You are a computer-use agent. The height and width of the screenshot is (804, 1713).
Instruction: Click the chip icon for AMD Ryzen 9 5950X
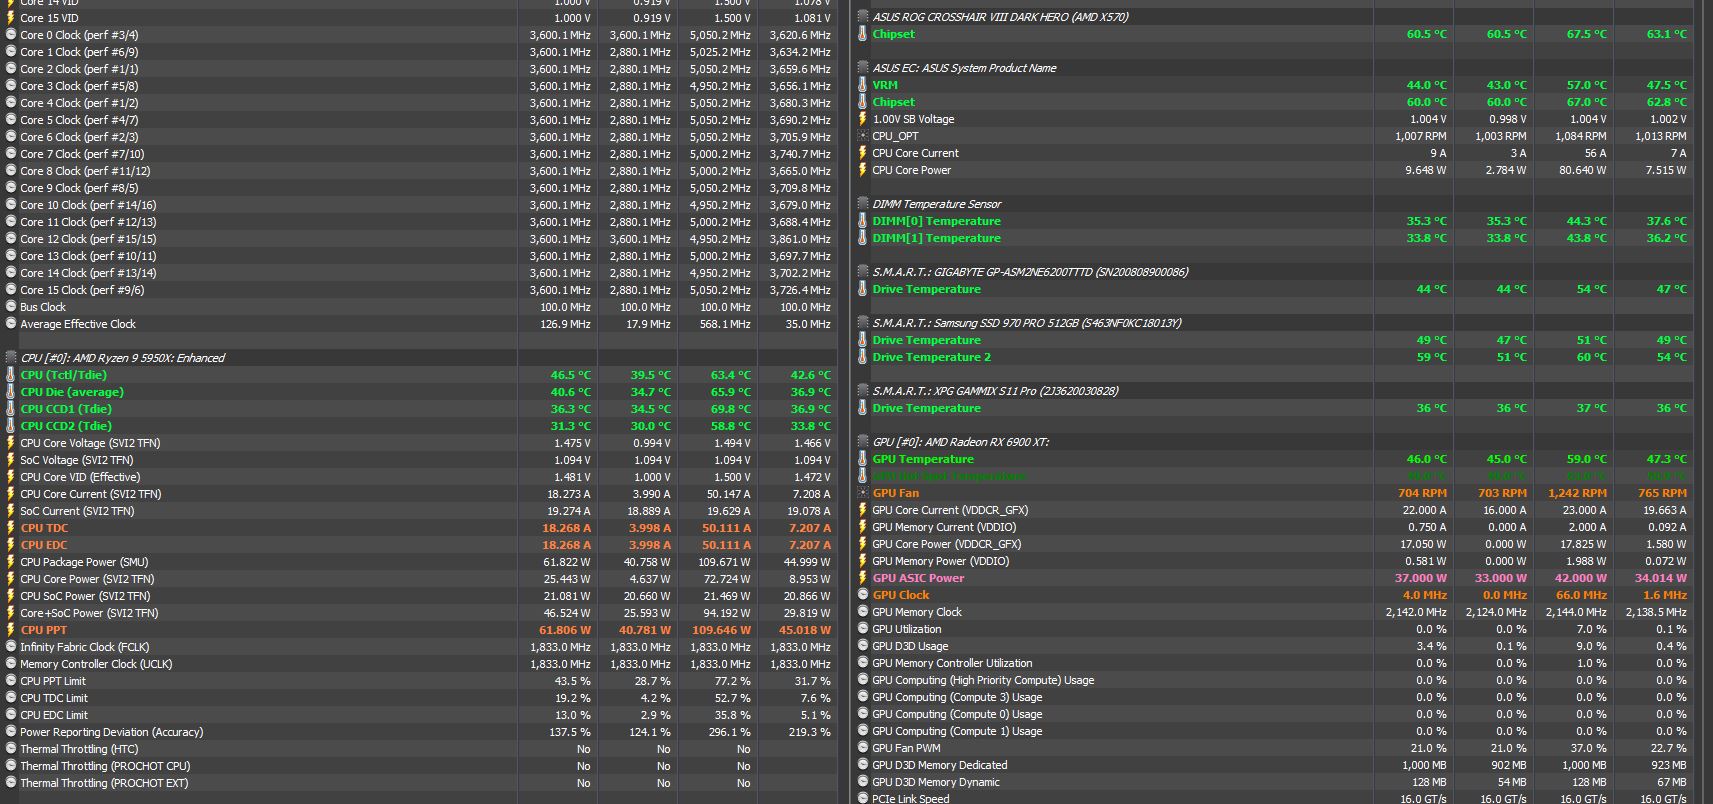coord(11,358)
